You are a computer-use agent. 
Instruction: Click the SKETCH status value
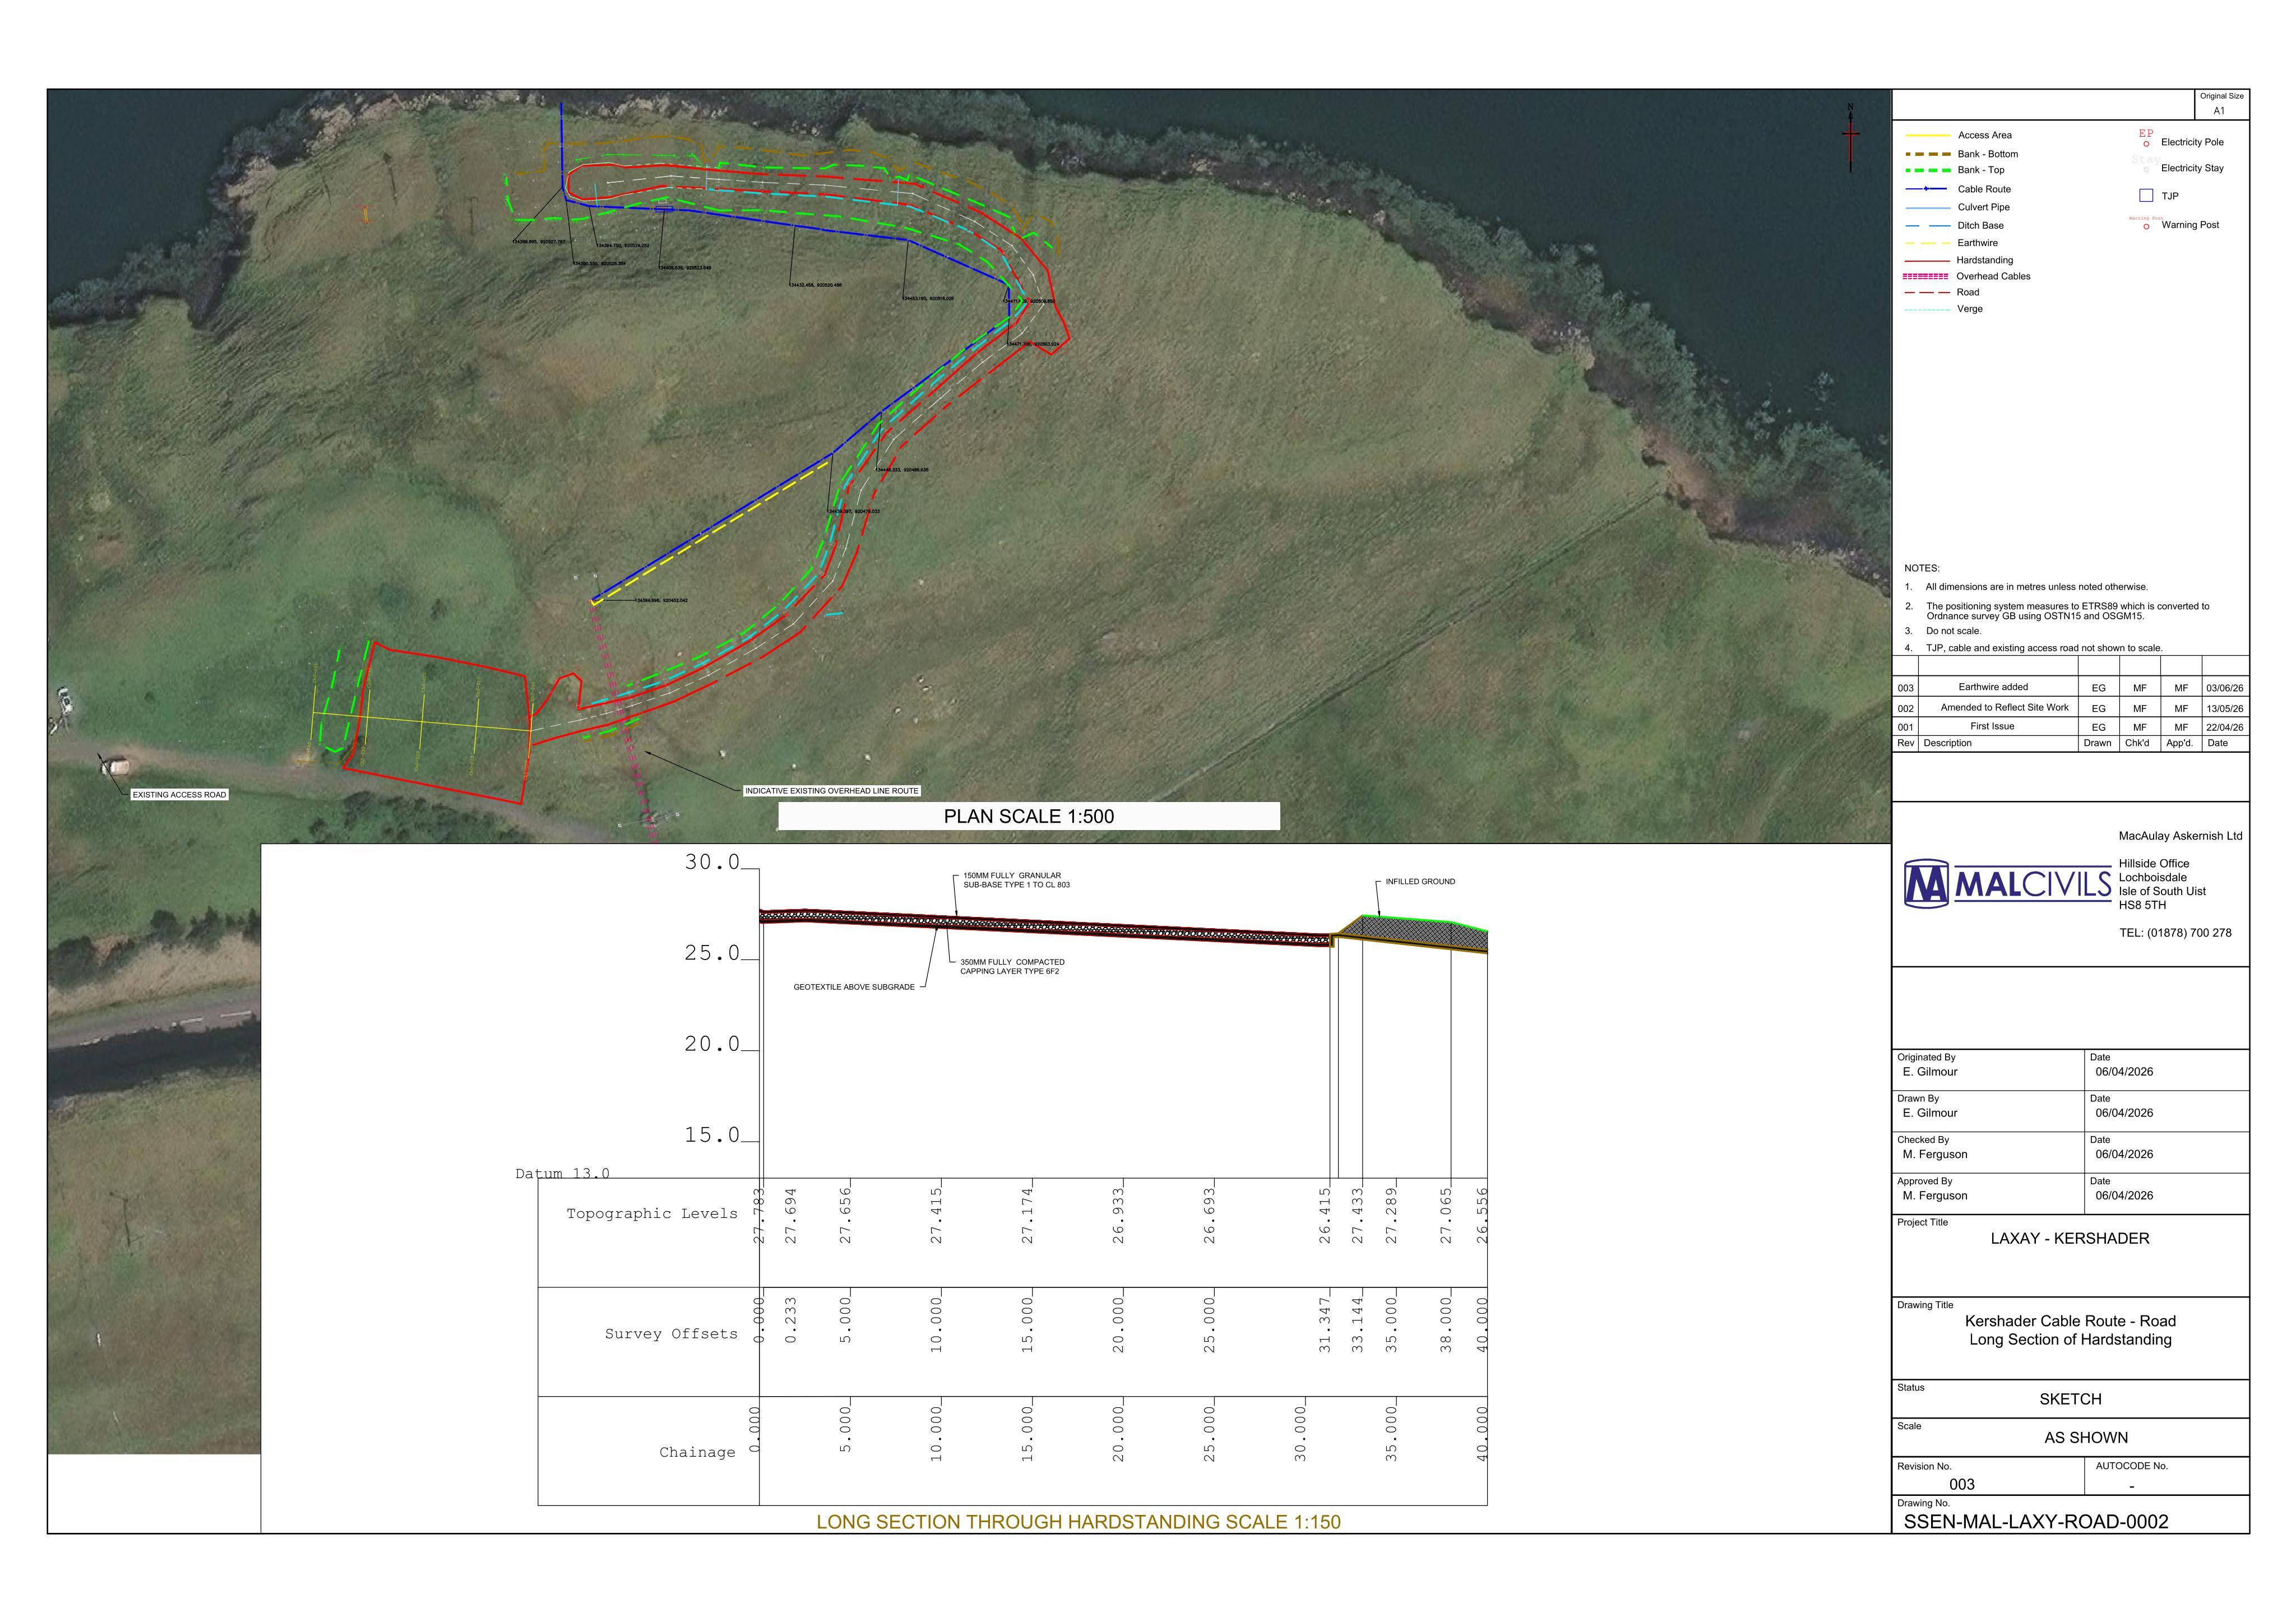point(2070,1399)
